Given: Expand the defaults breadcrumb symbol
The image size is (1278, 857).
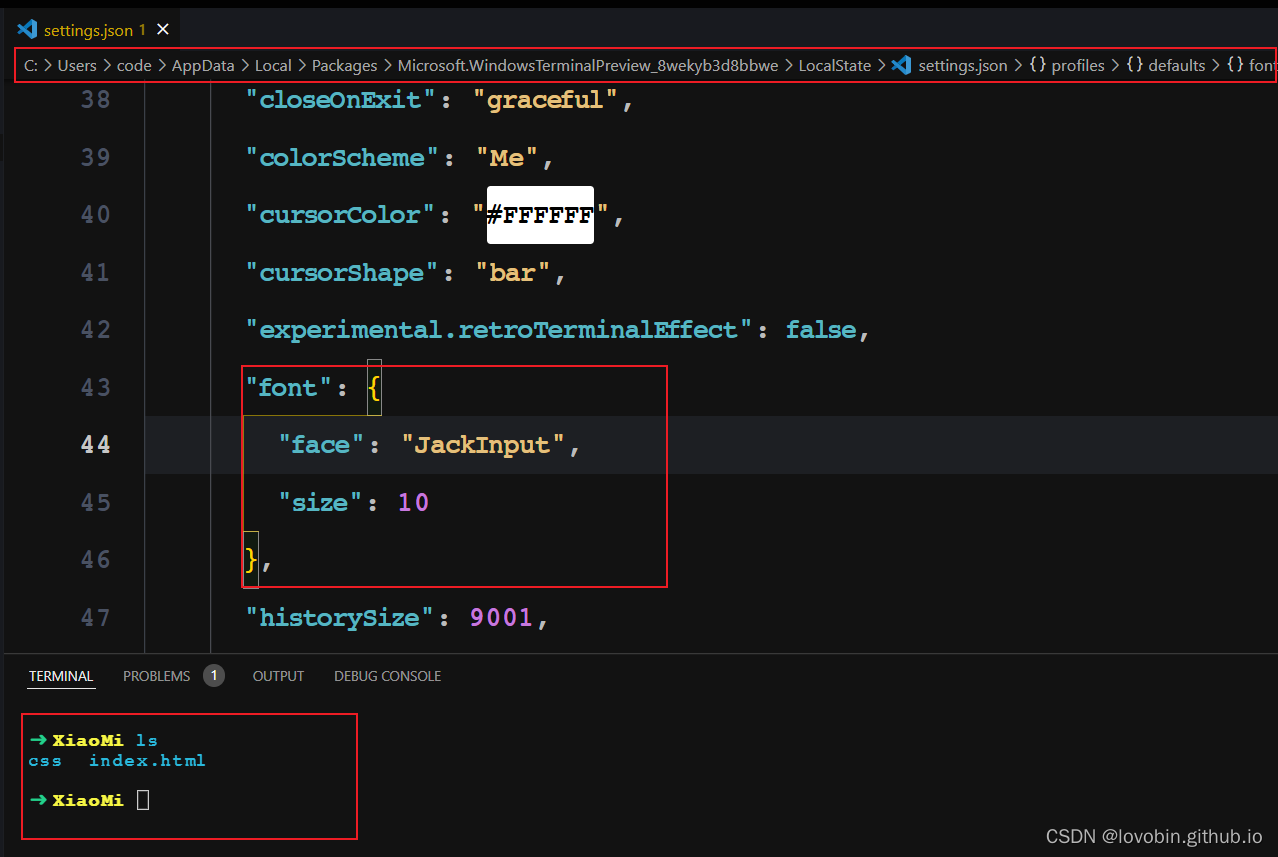Looking at the screenshot, I should click(x=1177, y=66).
